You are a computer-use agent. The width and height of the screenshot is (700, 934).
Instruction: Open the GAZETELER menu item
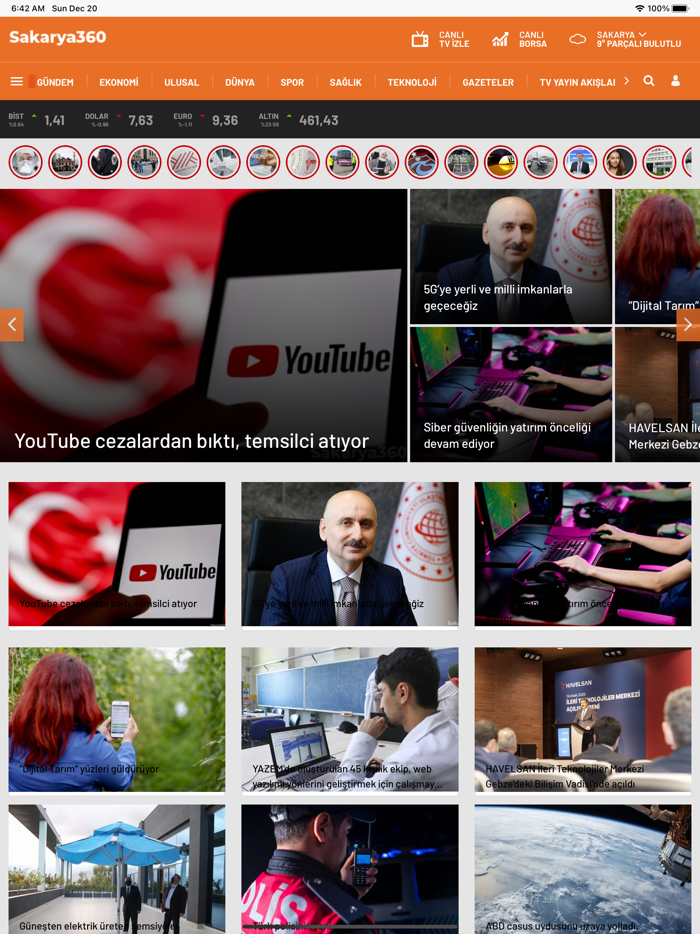coord(488,82)
